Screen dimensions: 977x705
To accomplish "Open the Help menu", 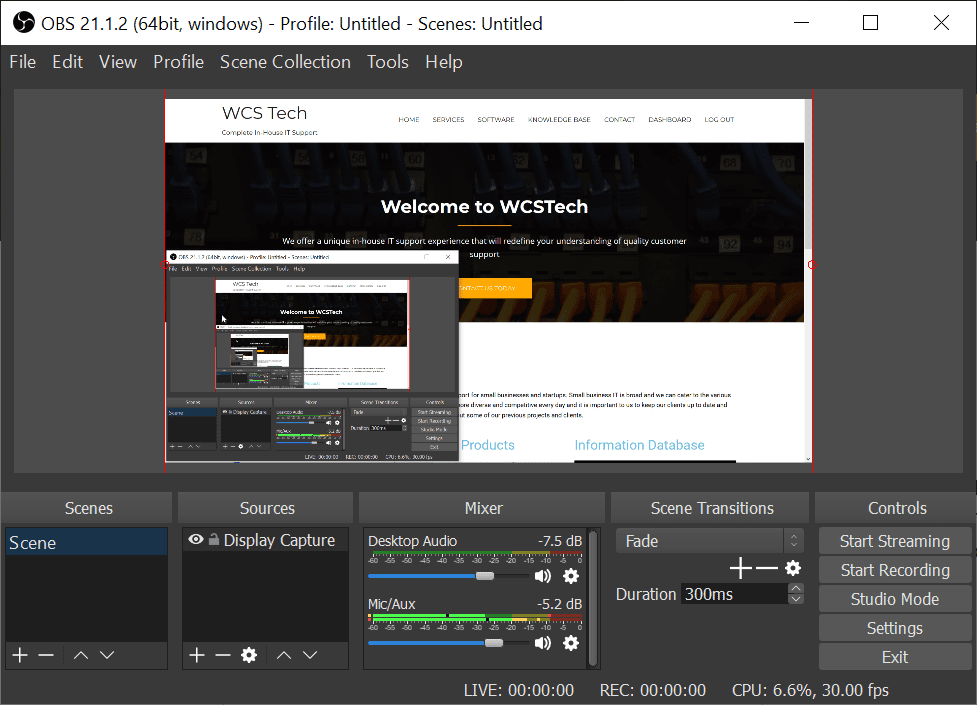I will coord(444,62).
